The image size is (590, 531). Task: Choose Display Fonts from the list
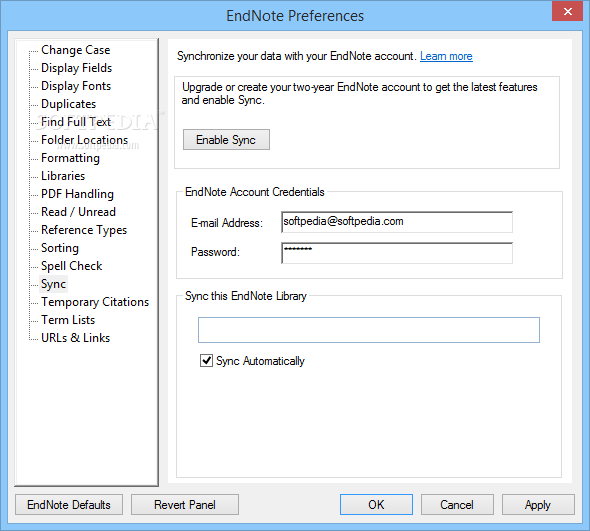[x=76, y=86]
